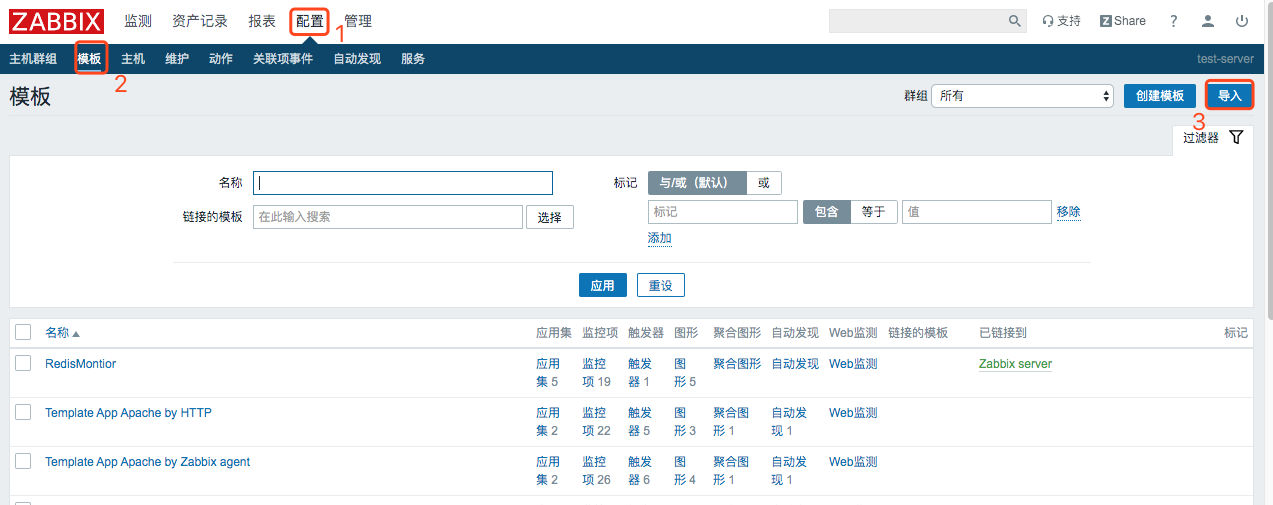1273x505 pixels.
Task: Open 触发器 6 of Apache by Zabbix agent
Action: click(x=640, y=470)
